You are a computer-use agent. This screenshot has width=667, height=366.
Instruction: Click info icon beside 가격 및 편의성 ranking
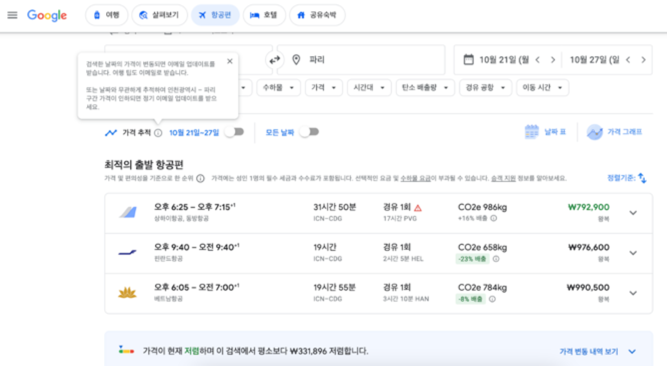(200, 178)
